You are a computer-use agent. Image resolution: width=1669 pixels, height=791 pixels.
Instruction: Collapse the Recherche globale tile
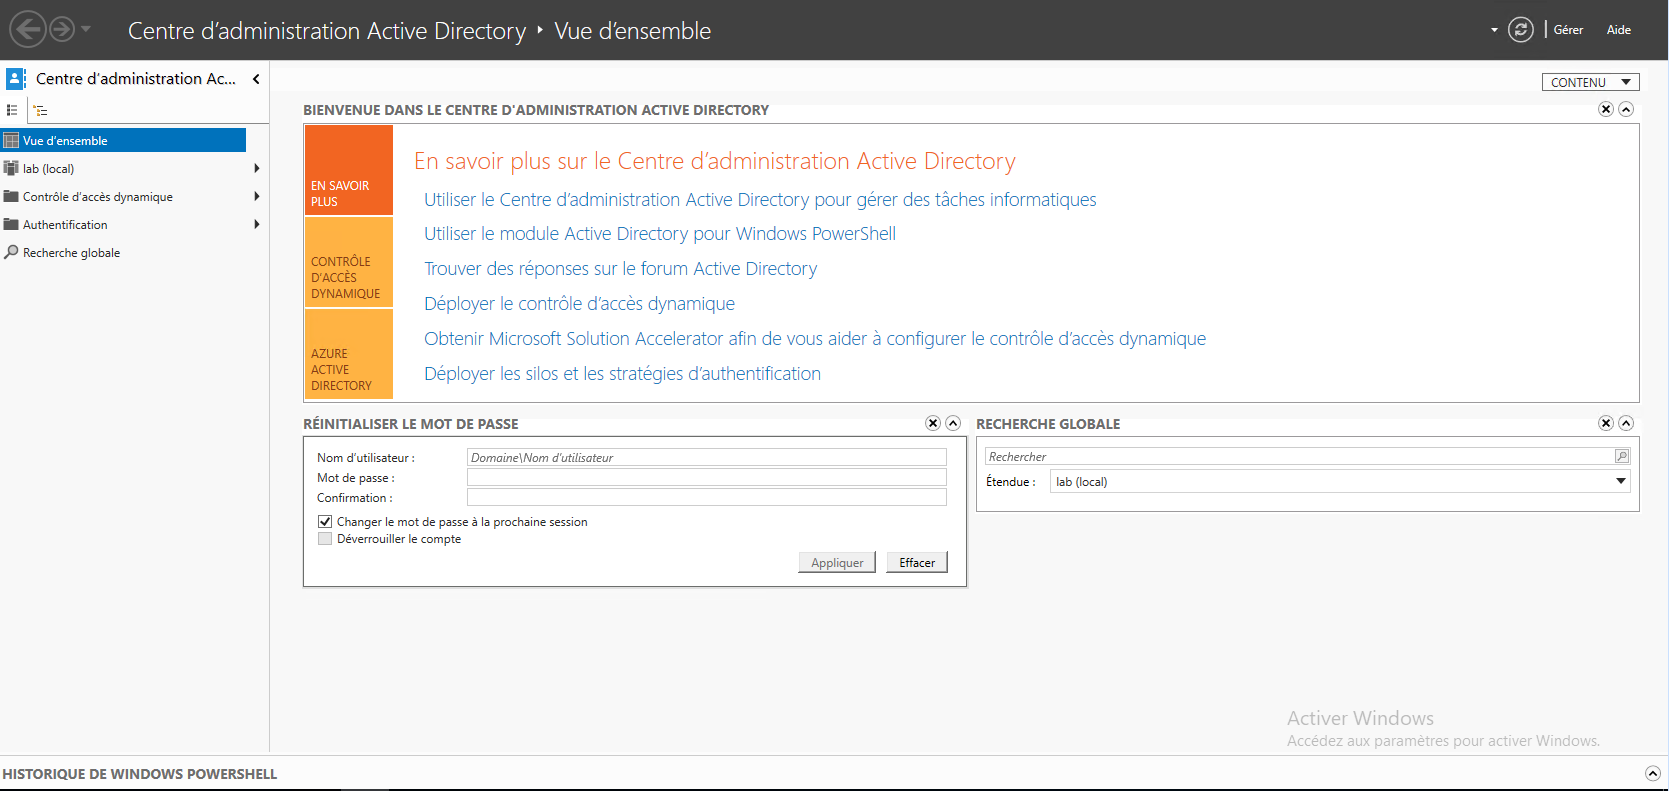1626,423
